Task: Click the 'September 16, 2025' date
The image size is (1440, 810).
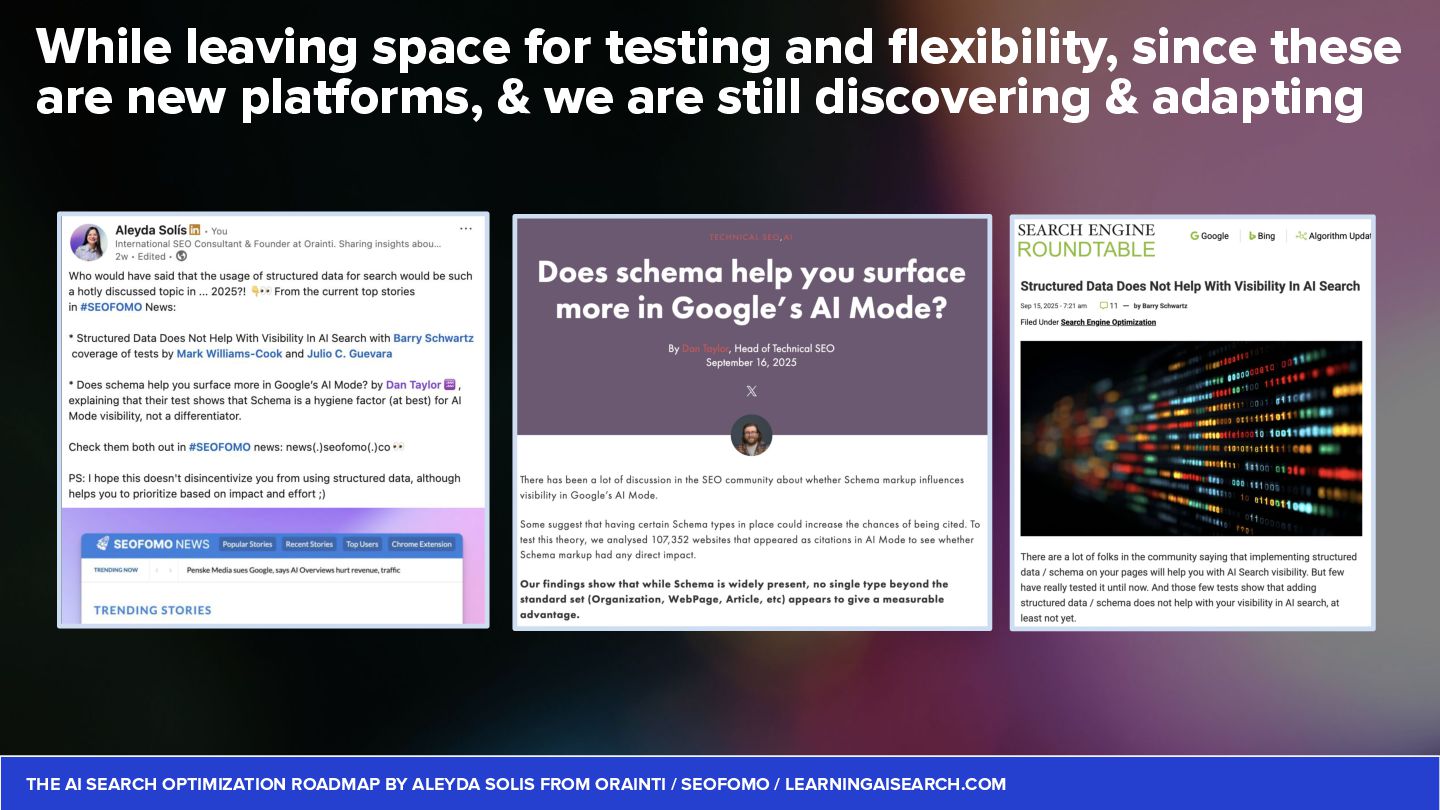Action: pyautogui.click(x=751, y=362)
